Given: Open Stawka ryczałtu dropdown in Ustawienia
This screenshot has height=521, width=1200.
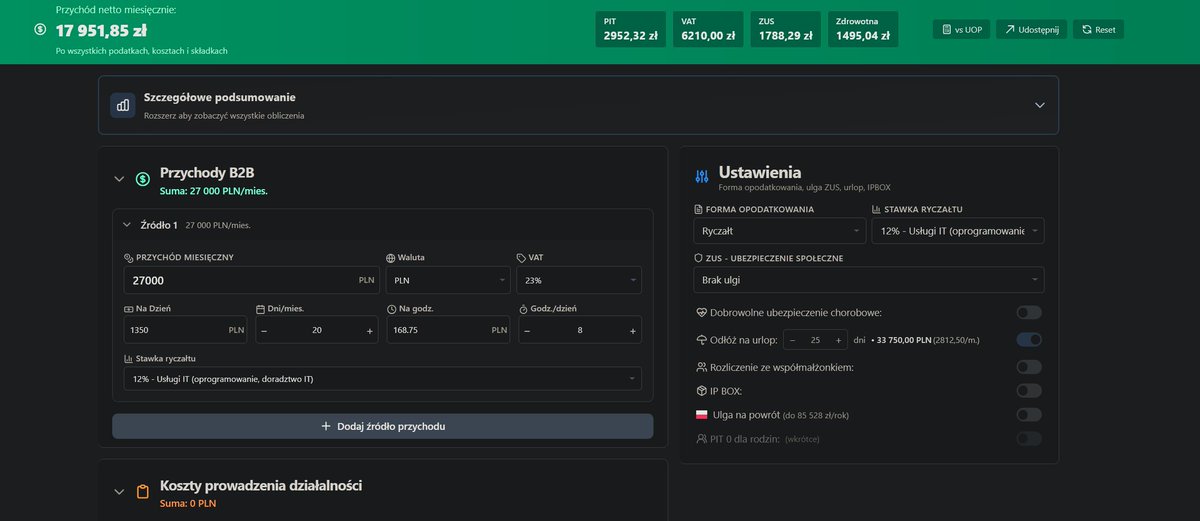Looking at the screenshot, I should 957,231.
